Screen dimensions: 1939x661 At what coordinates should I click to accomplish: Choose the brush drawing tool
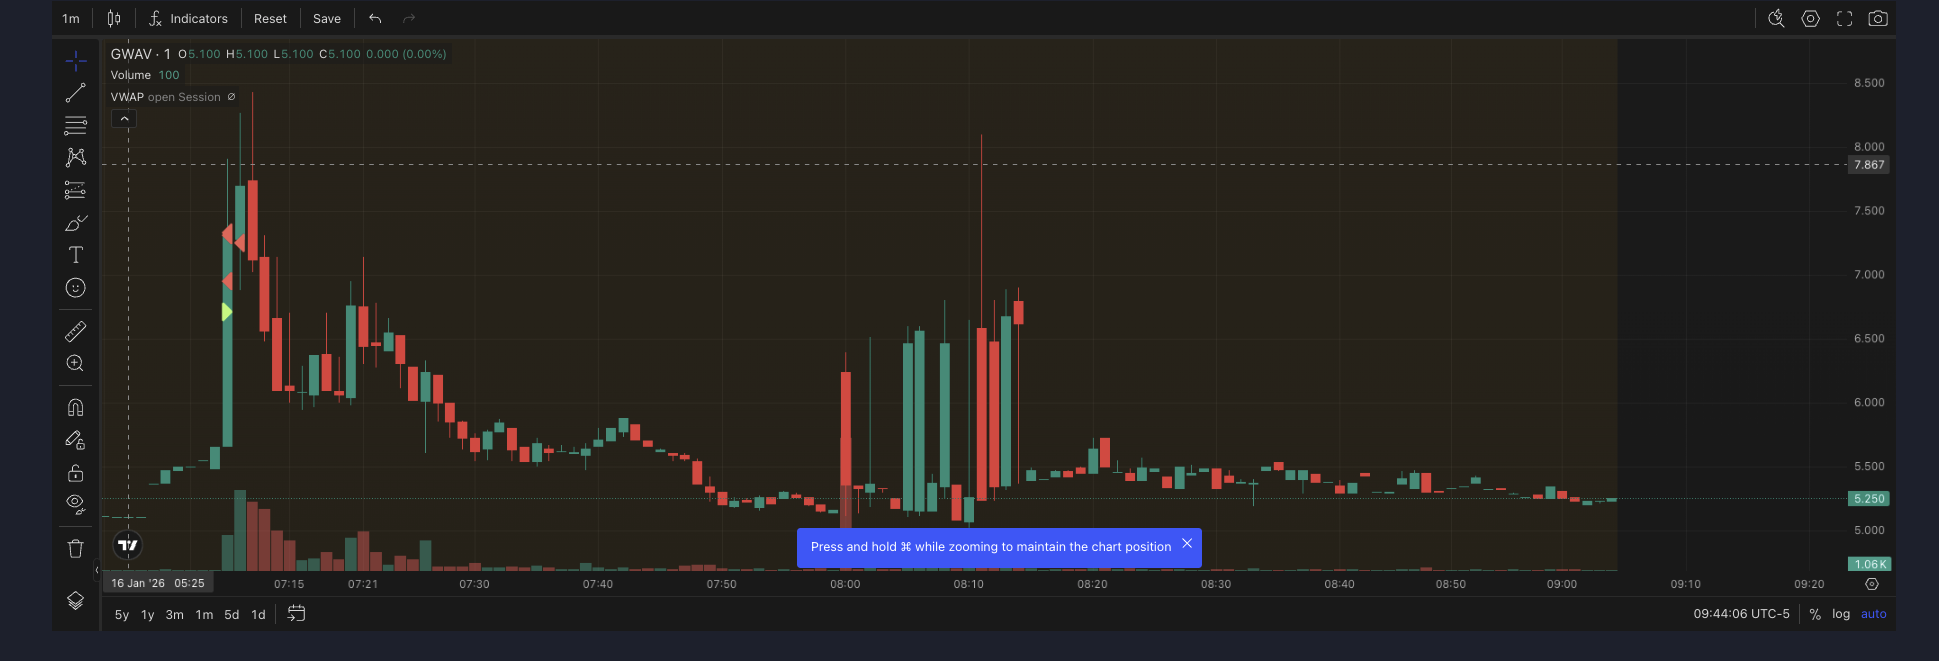click(76, 223)
